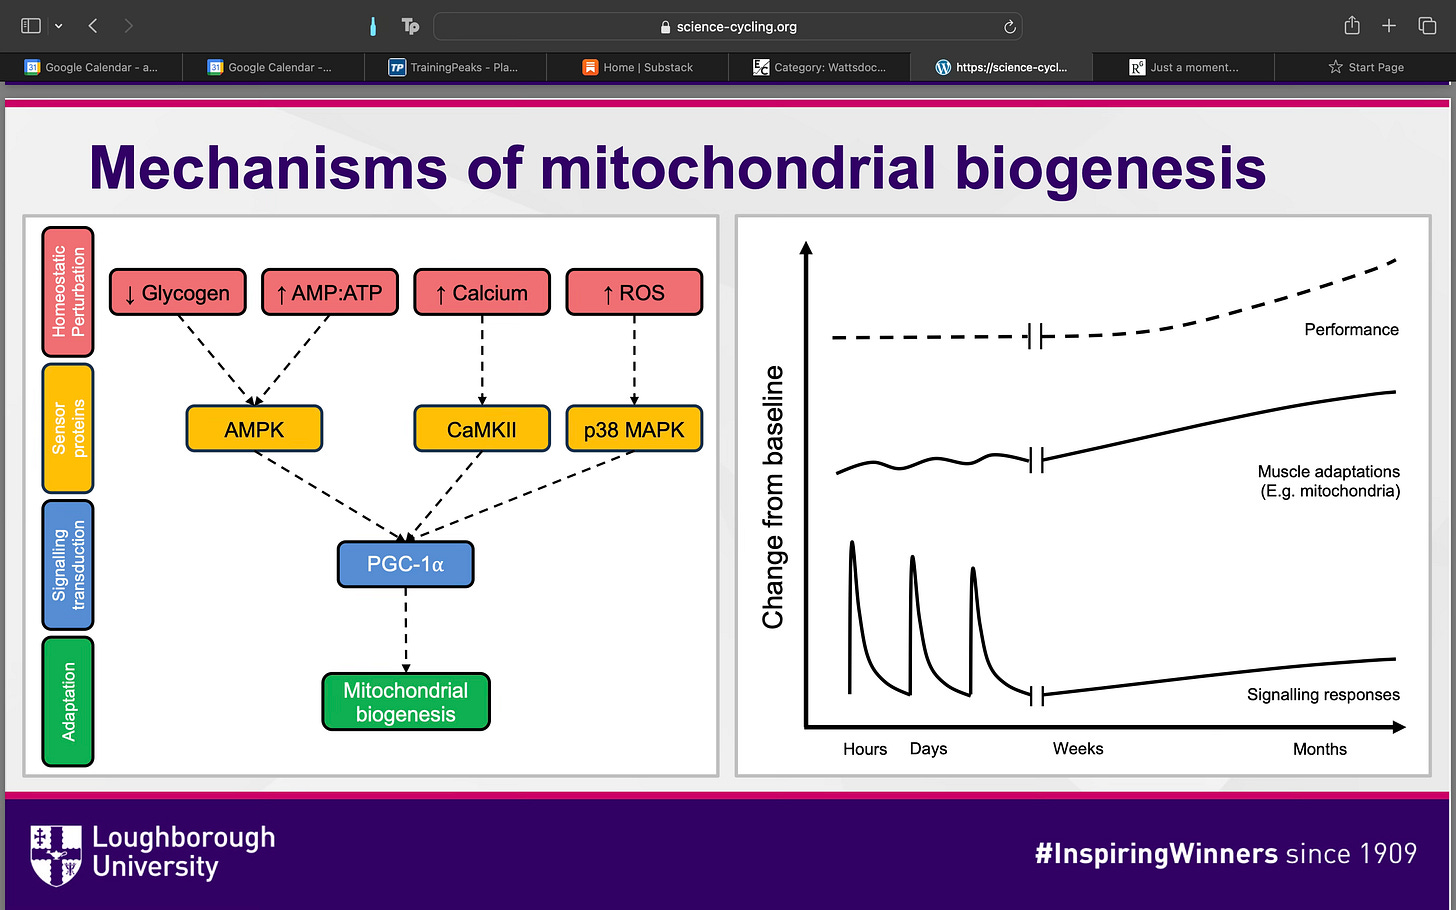The image size is (1456, 910).
Task: Click the Homeostatic Perturbation side label
Action: point(68,292)
